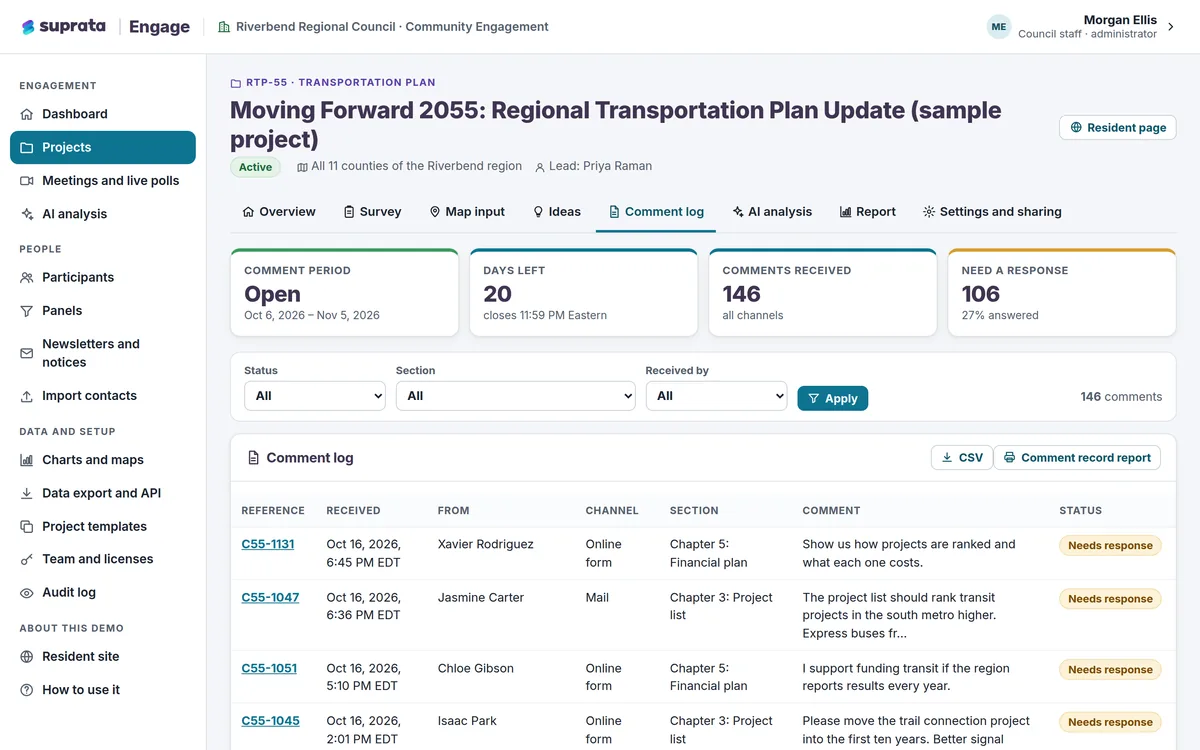View the Audit log
Image resolution: width=1200 pixels, height=750 pixels.
tap(103, 592)
